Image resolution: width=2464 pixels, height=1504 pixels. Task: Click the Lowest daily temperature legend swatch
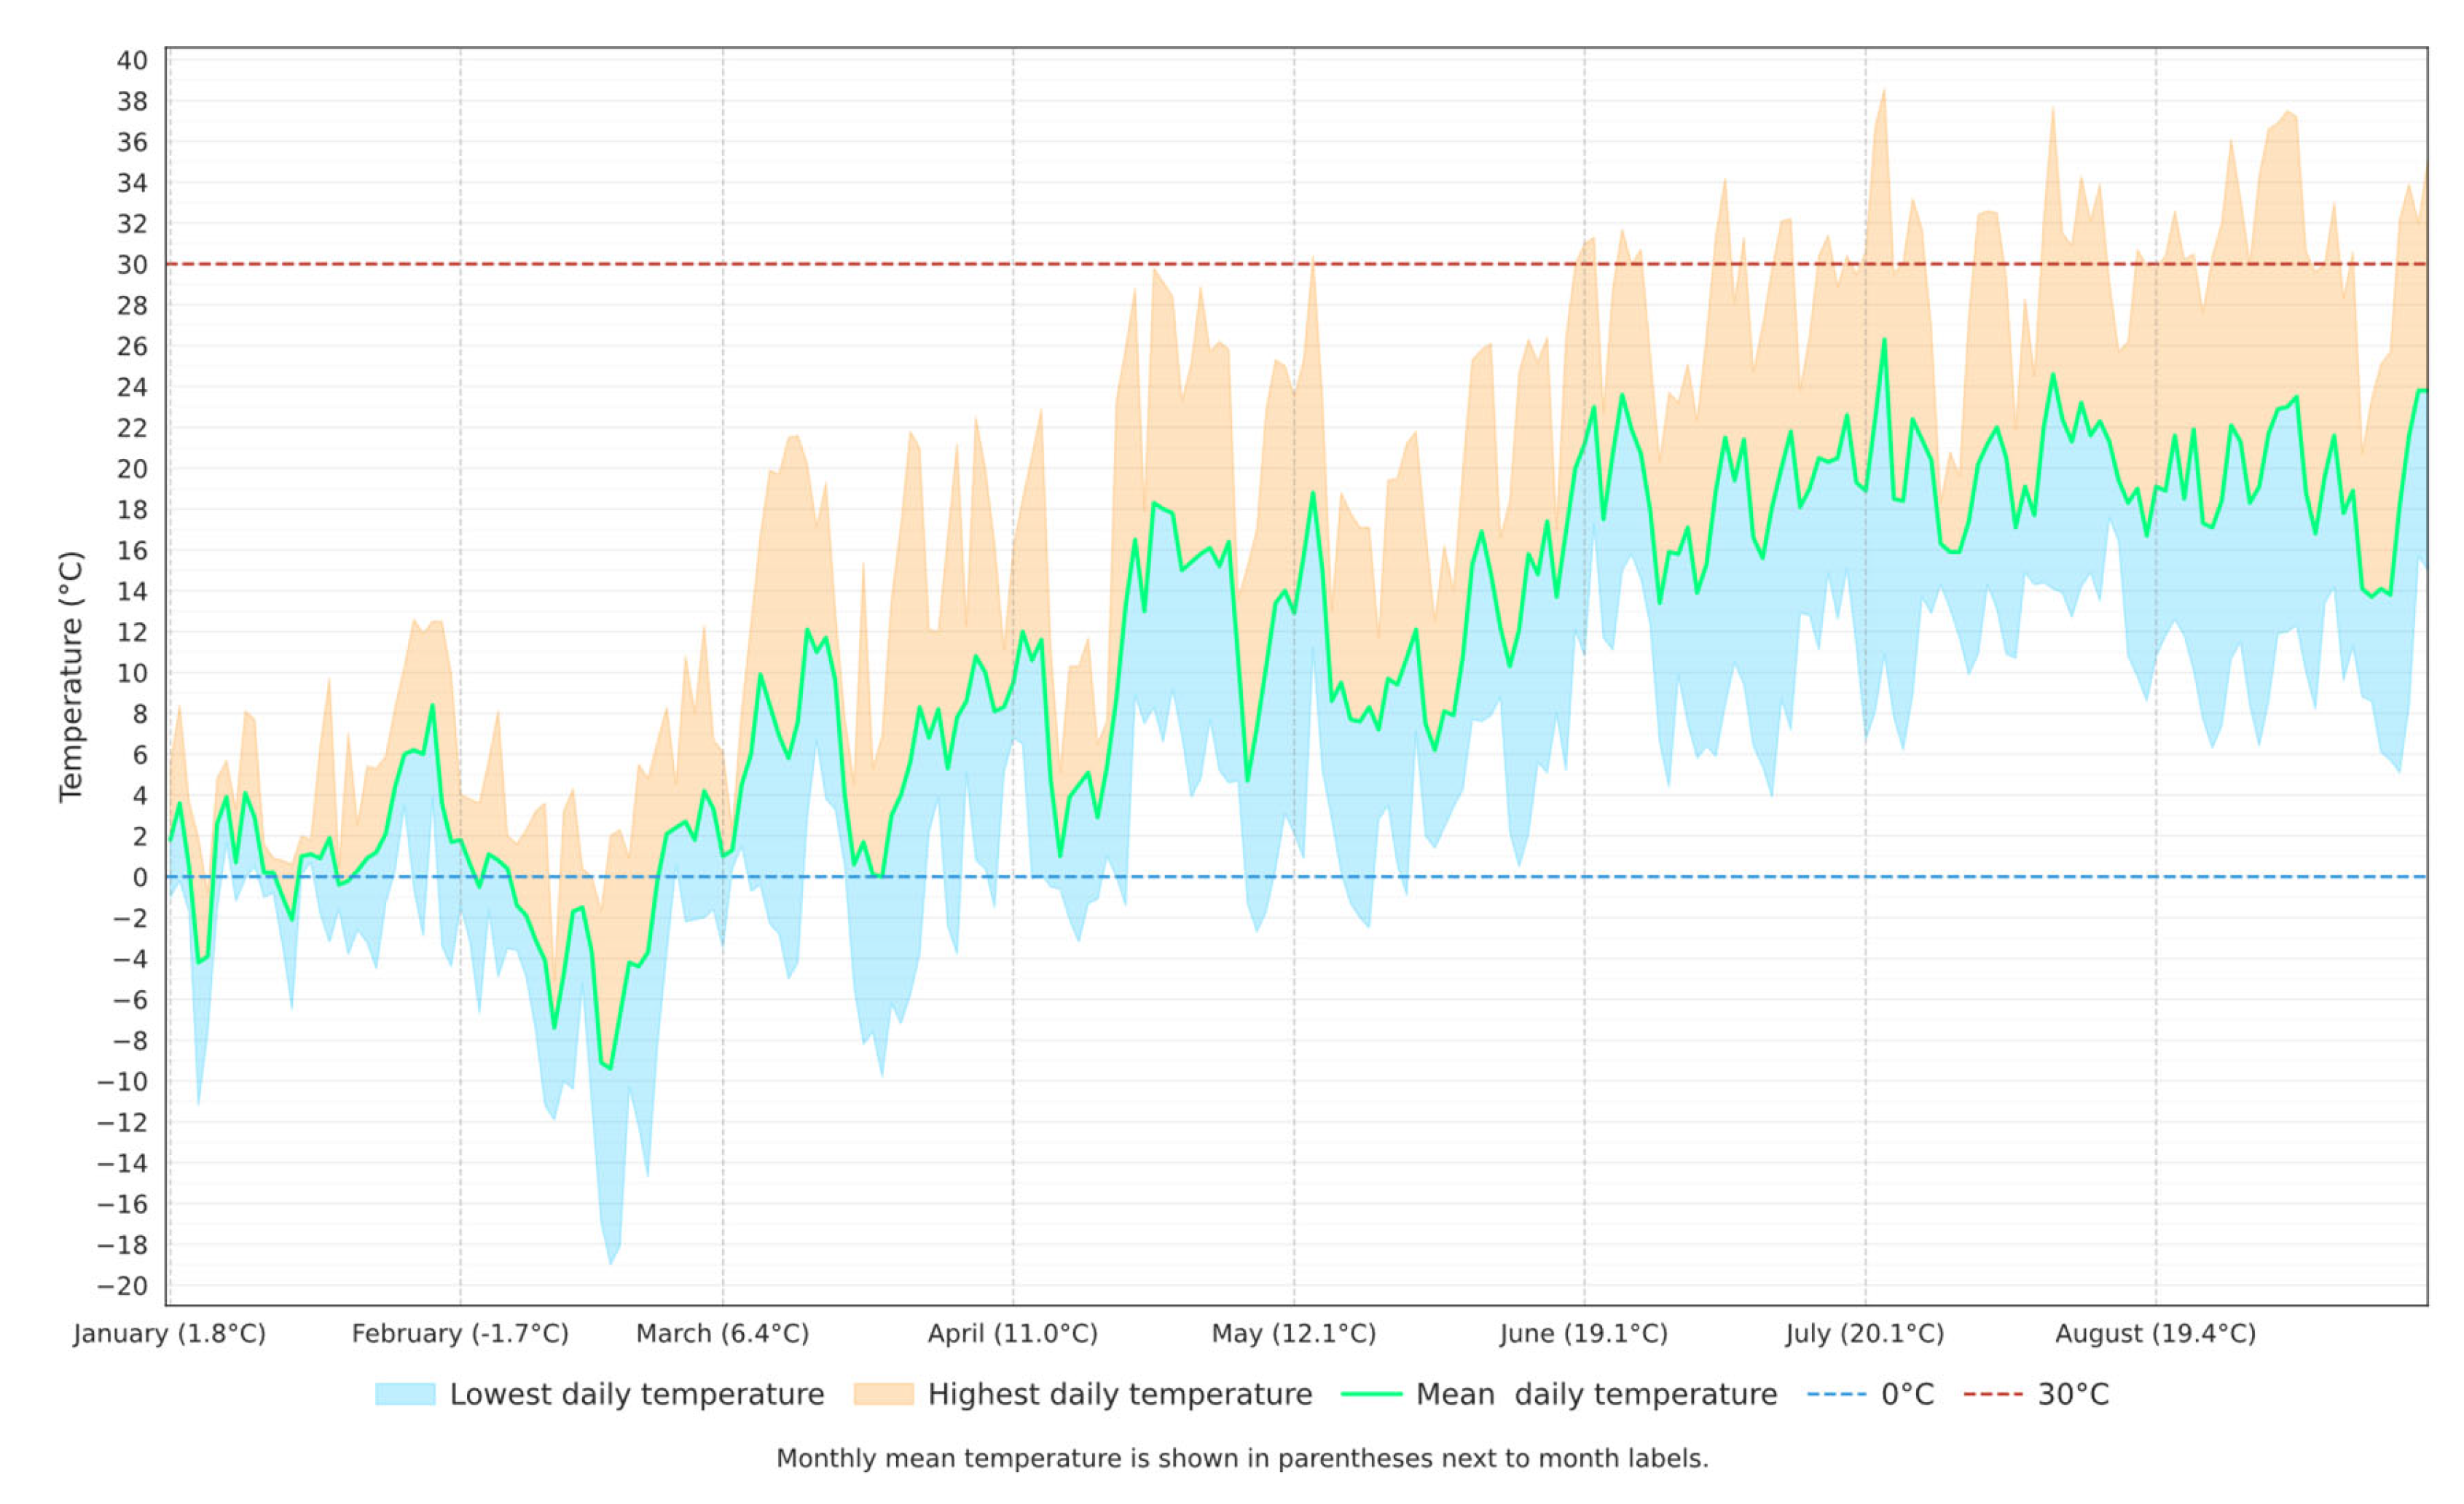[405, 1394]
